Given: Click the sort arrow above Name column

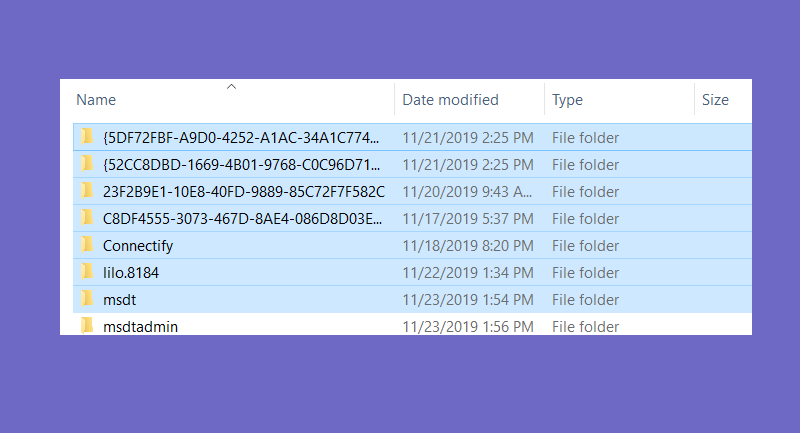Looking at the screenshot, I should [231, 87].
